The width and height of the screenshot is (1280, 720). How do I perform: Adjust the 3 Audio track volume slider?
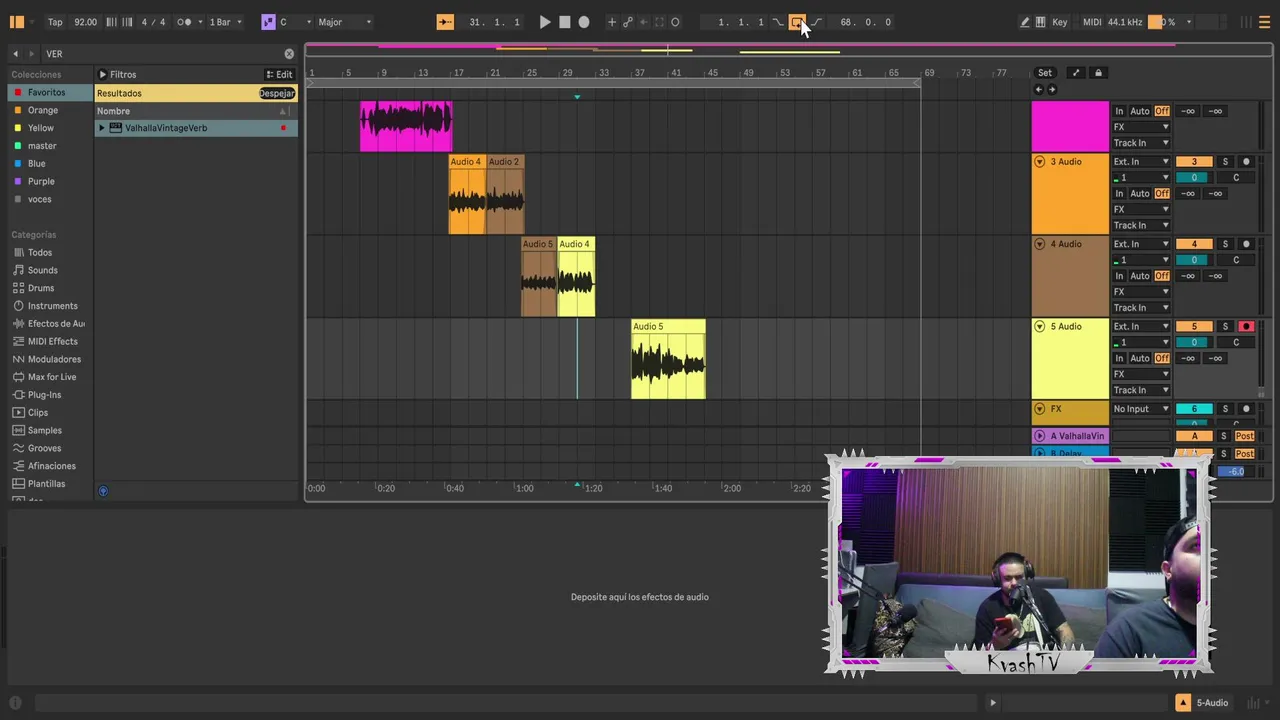[1194, 178]
